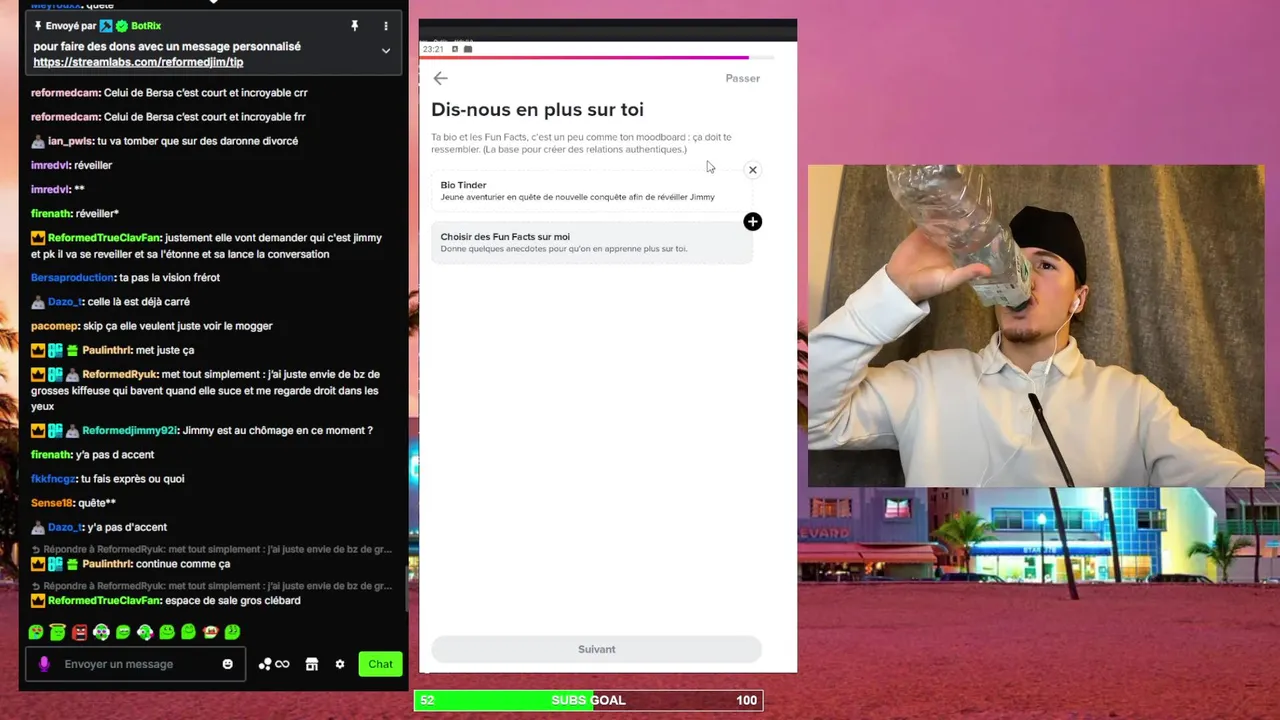Add Fun Facts with the plus icon
This screenshot has height=720, width=1280.
click(x=753, y=222)
